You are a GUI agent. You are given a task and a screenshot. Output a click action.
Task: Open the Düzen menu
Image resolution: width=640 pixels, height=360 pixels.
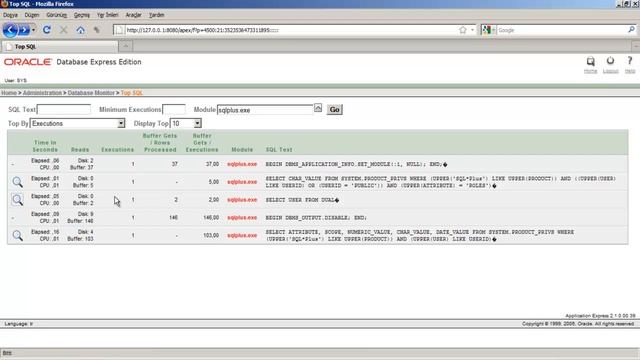click(32, 15)
